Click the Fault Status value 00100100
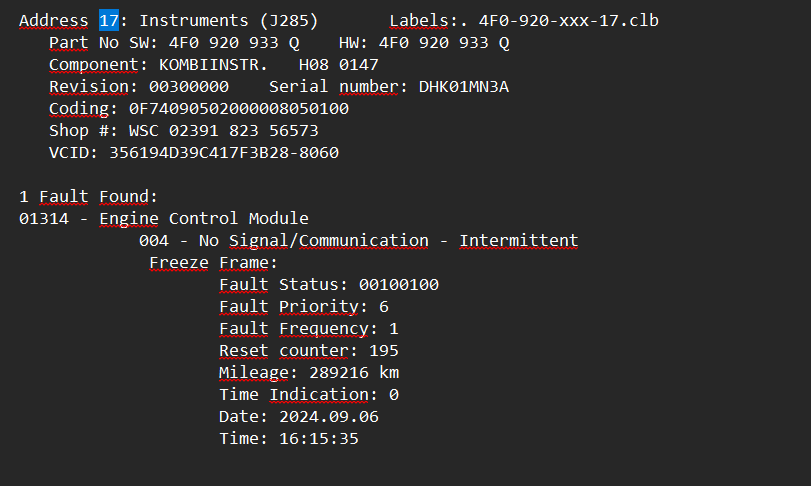This screenshot has width=811, height=486. [x=399, y=284]
